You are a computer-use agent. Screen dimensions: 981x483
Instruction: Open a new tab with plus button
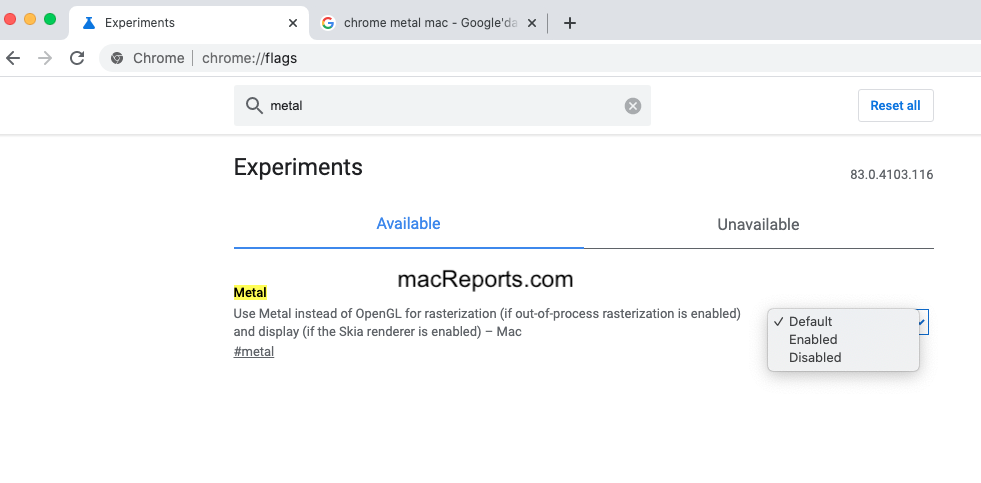click(569, 23)
